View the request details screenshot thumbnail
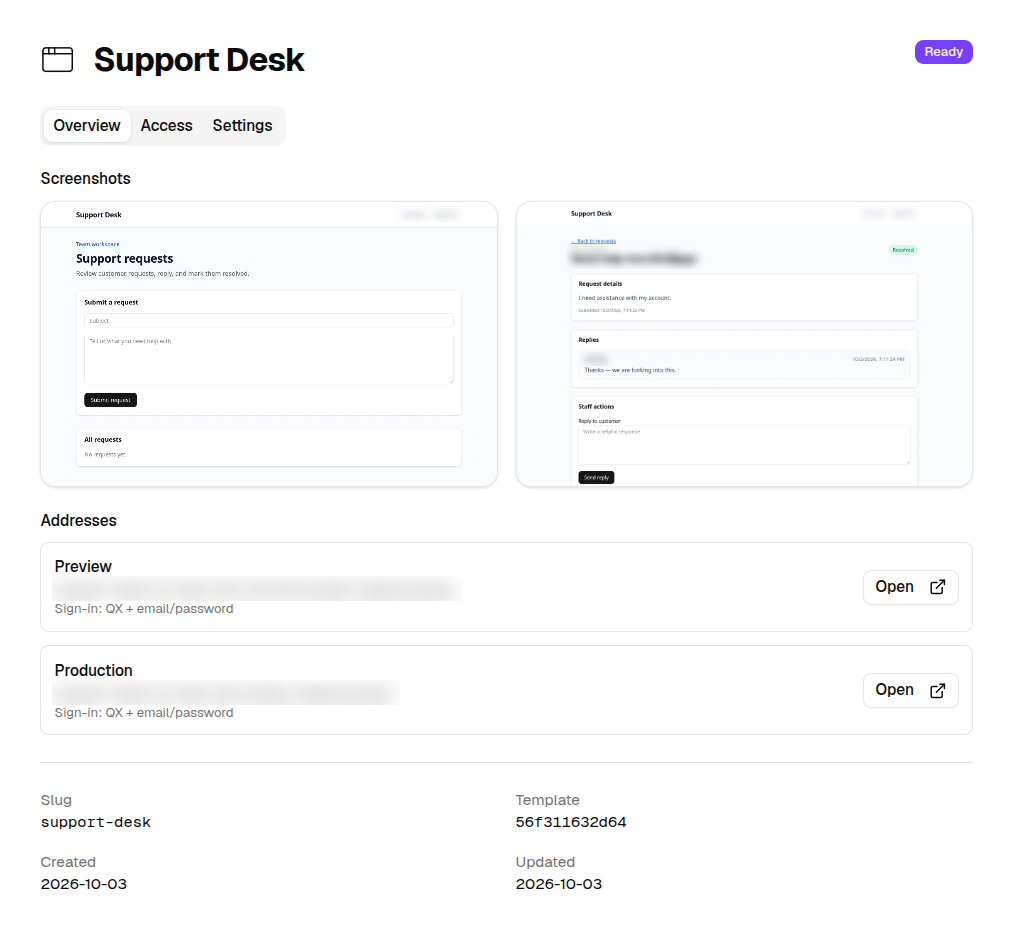 tap(744, 344)
